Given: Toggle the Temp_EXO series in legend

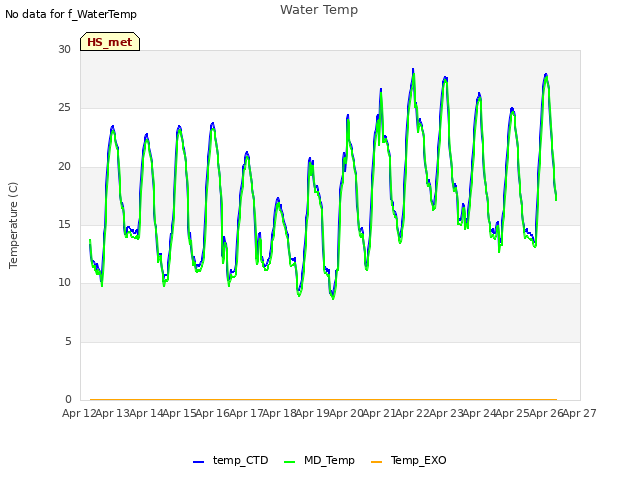Looking at the screenshot, I should pyautogui.click(x=409, y=460).
